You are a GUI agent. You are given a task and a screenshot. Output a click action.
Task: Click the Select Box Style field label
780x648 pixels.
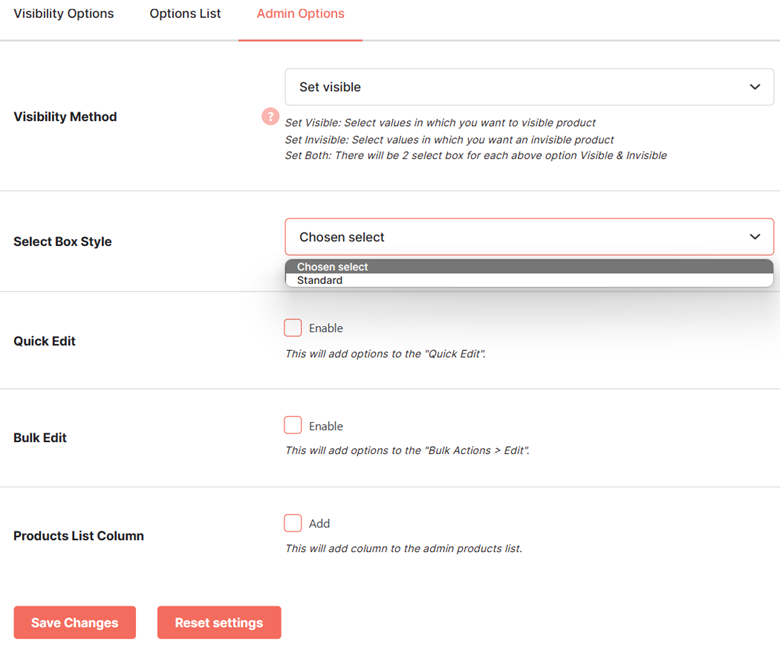tap(63, 242)
